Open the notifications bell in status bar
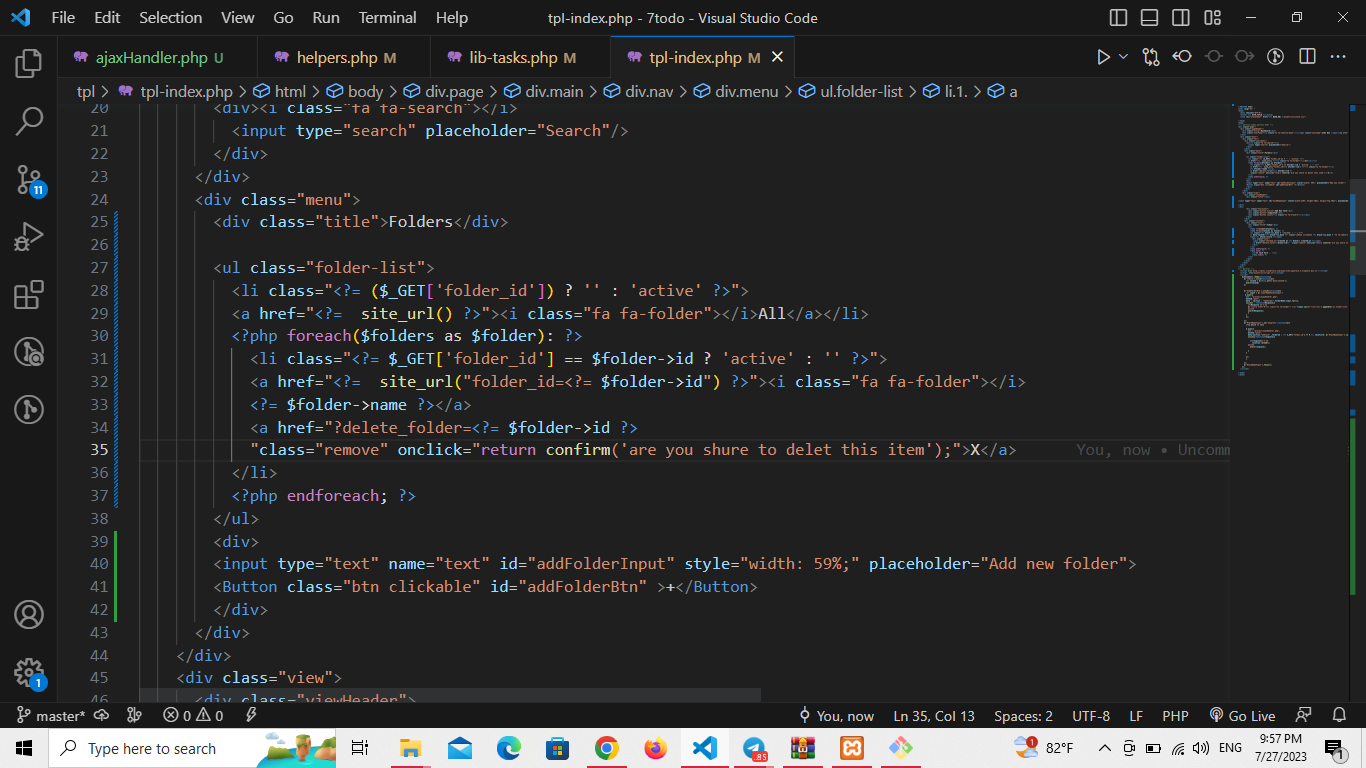 [1339, 716]
